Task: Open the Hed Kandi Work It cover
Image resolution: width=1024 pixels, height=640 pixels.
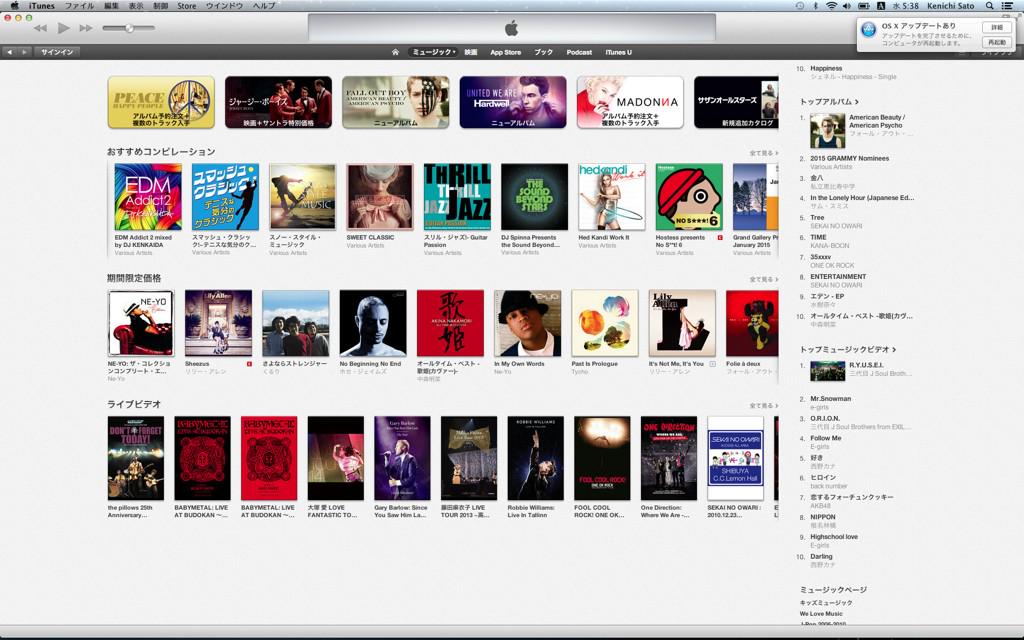Action: click(612, 197)
